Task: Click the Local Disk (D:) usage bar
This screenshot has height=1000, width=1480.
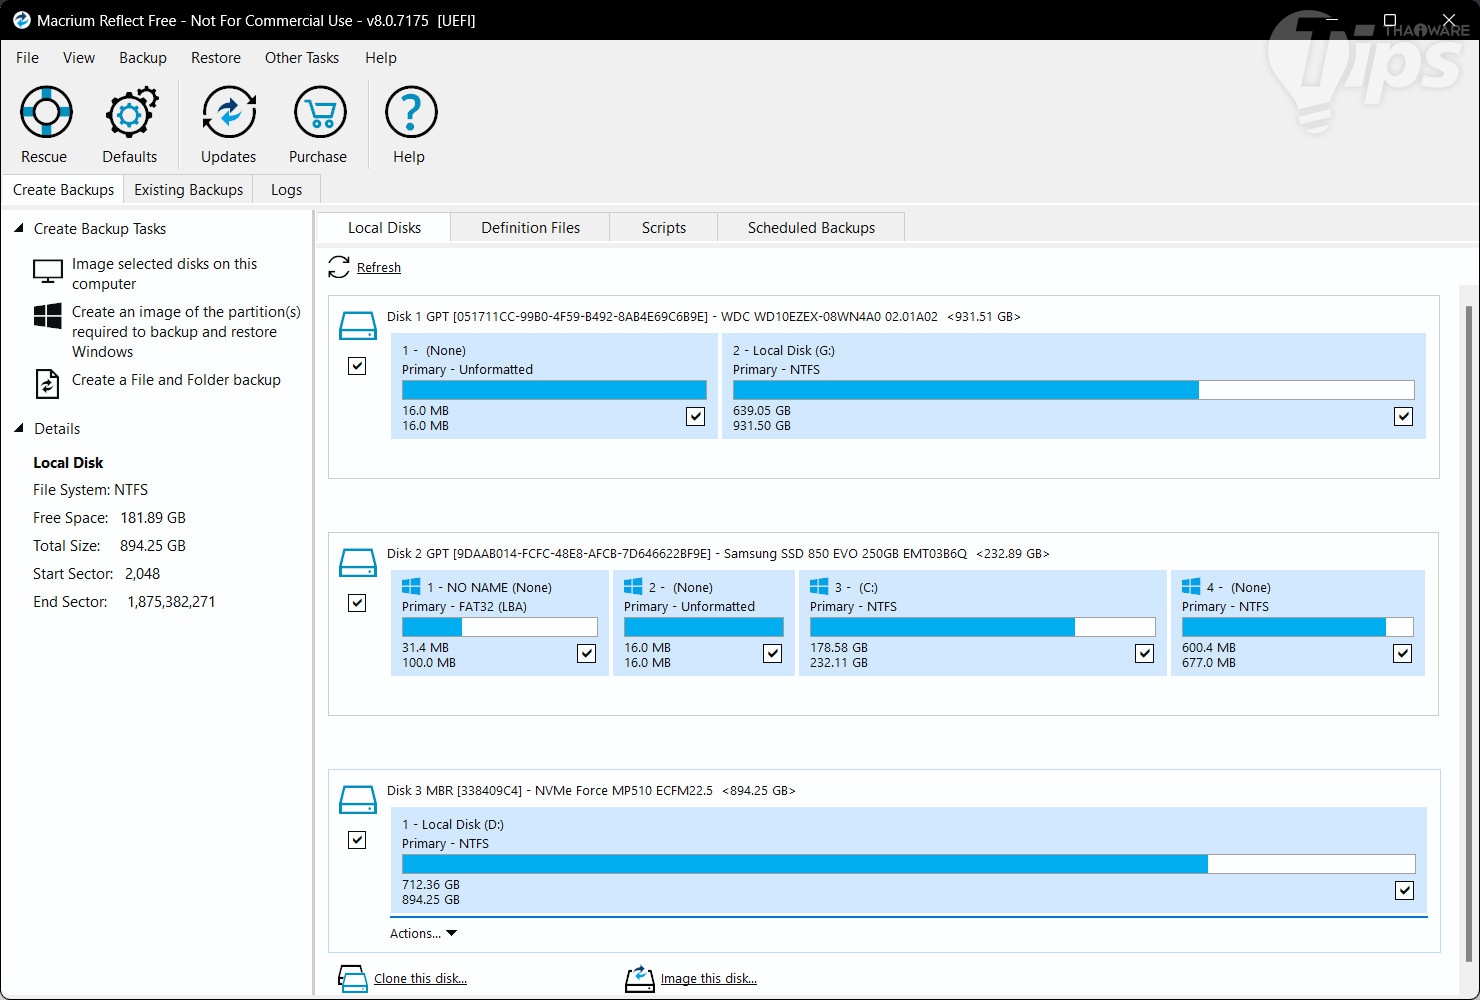Action: coord(907,864)
